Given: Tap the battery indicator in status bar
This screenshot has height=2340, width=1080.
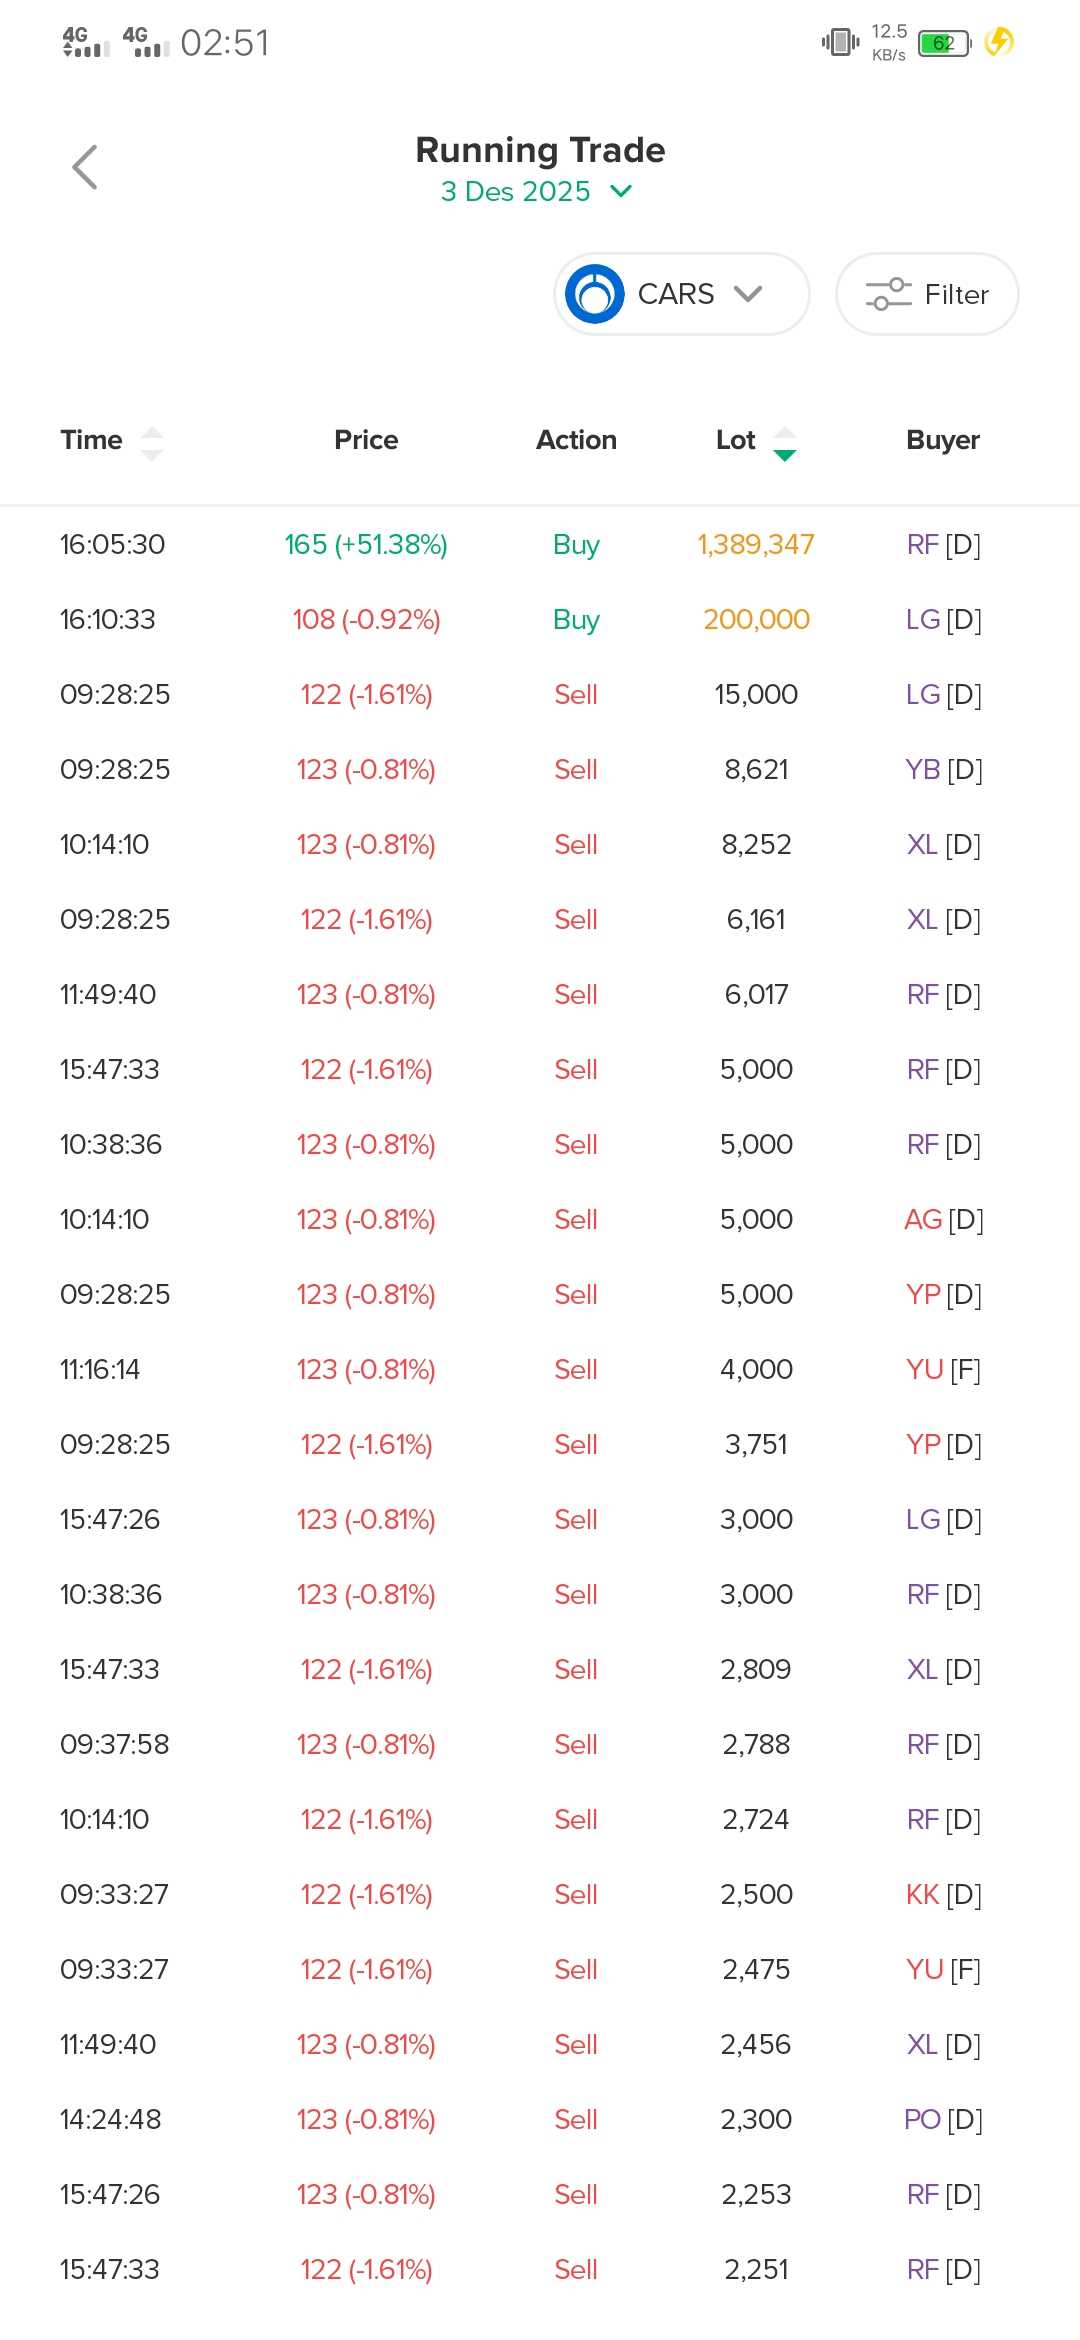Looking at the screenshot, I should pyautogui.click(x=944, y=43).
